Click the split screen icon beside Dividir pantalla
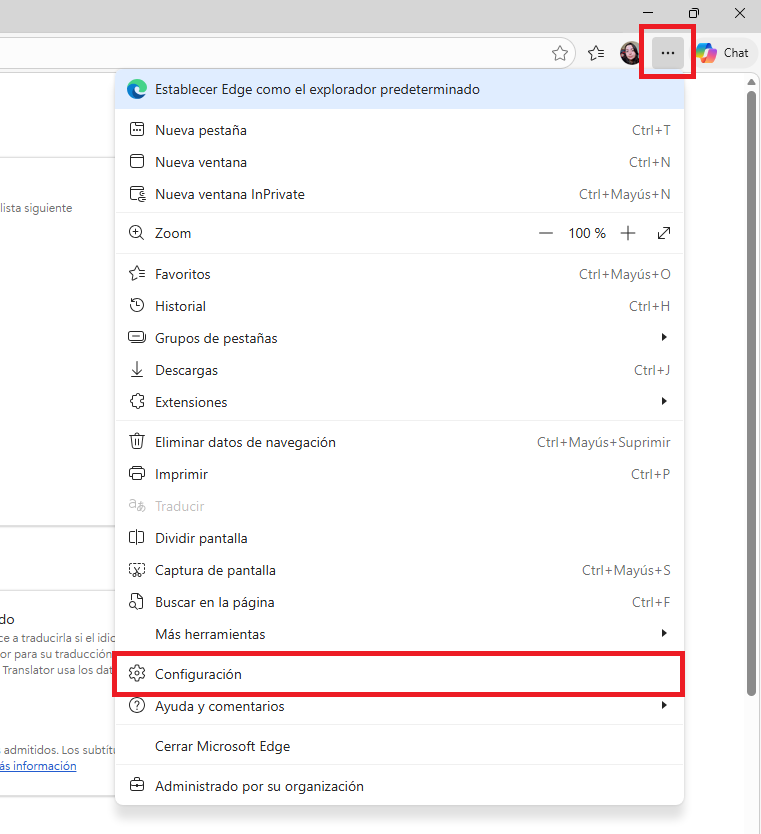Screen dimensions: 761x834 137,537
